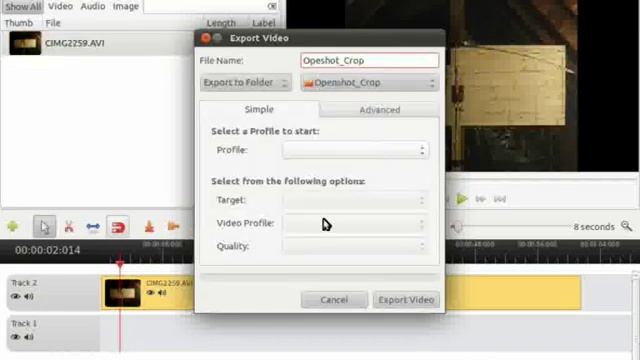The image size is (640, 360).
Task: Select the Video filter tab
Action: (60, 7)
